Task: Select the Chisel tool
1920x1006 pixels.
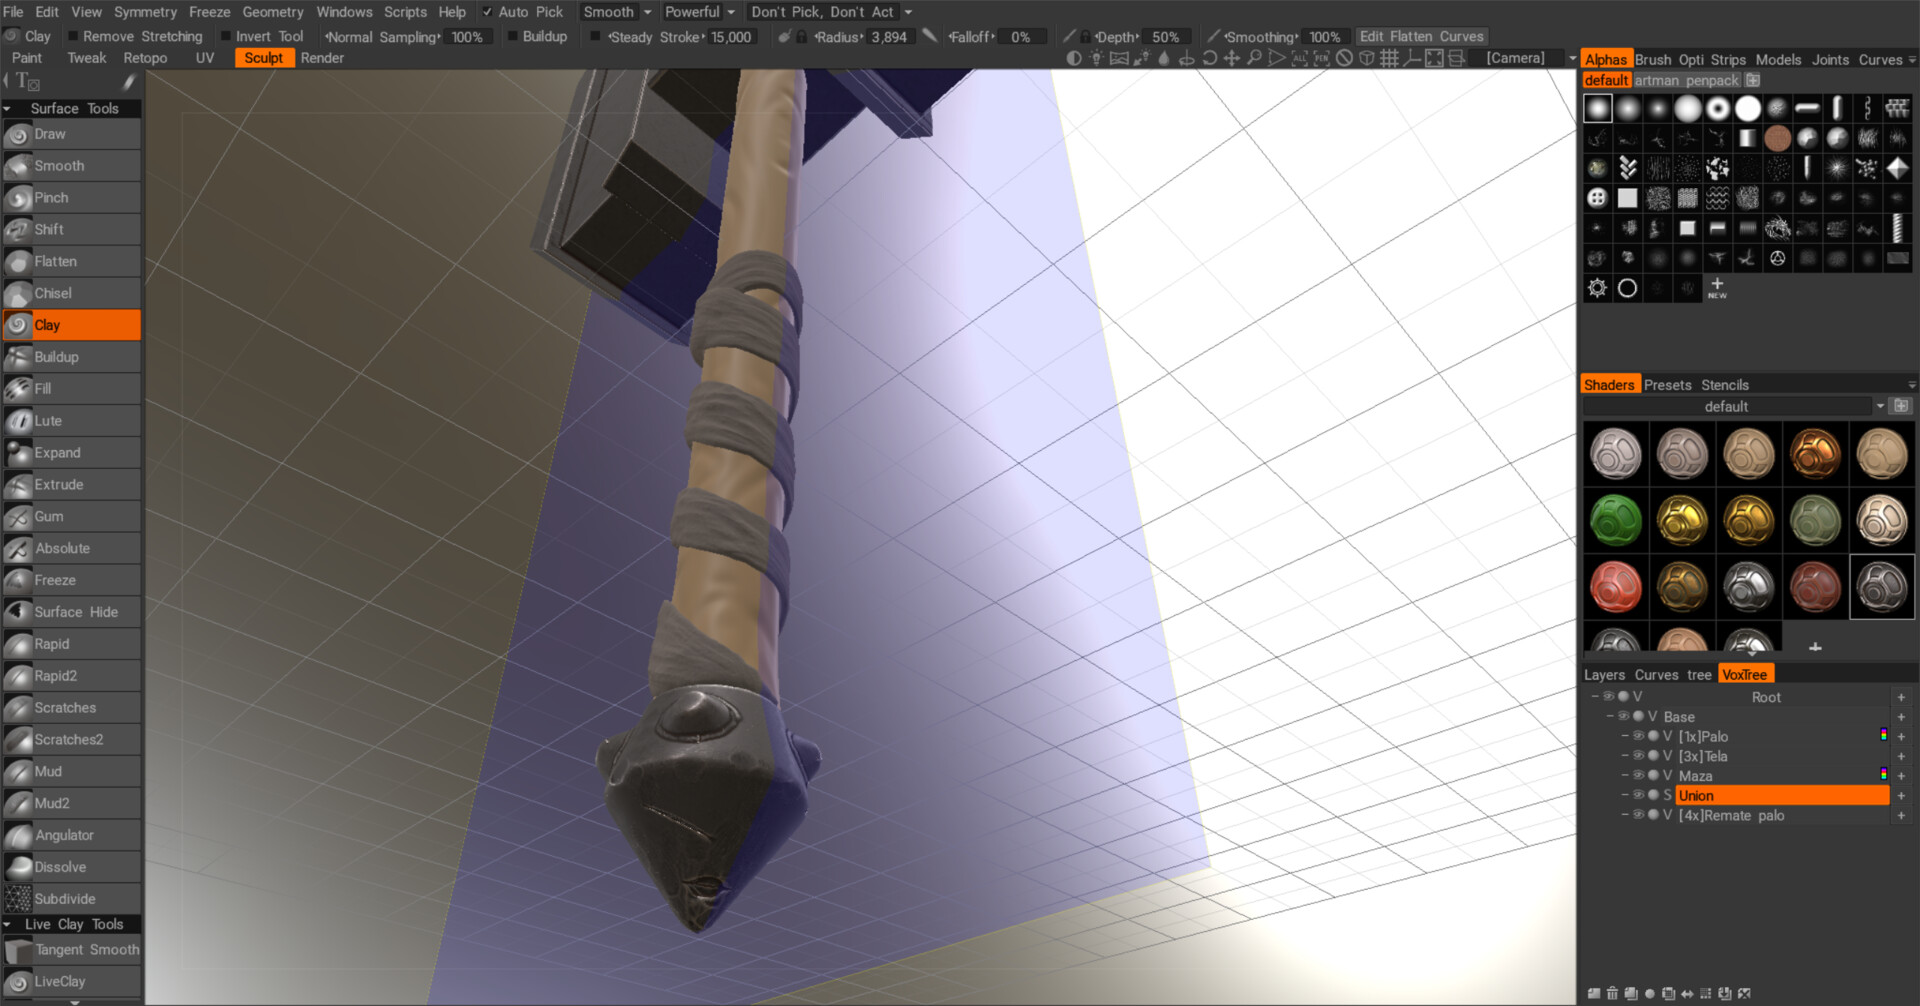Action: (71, 293)
